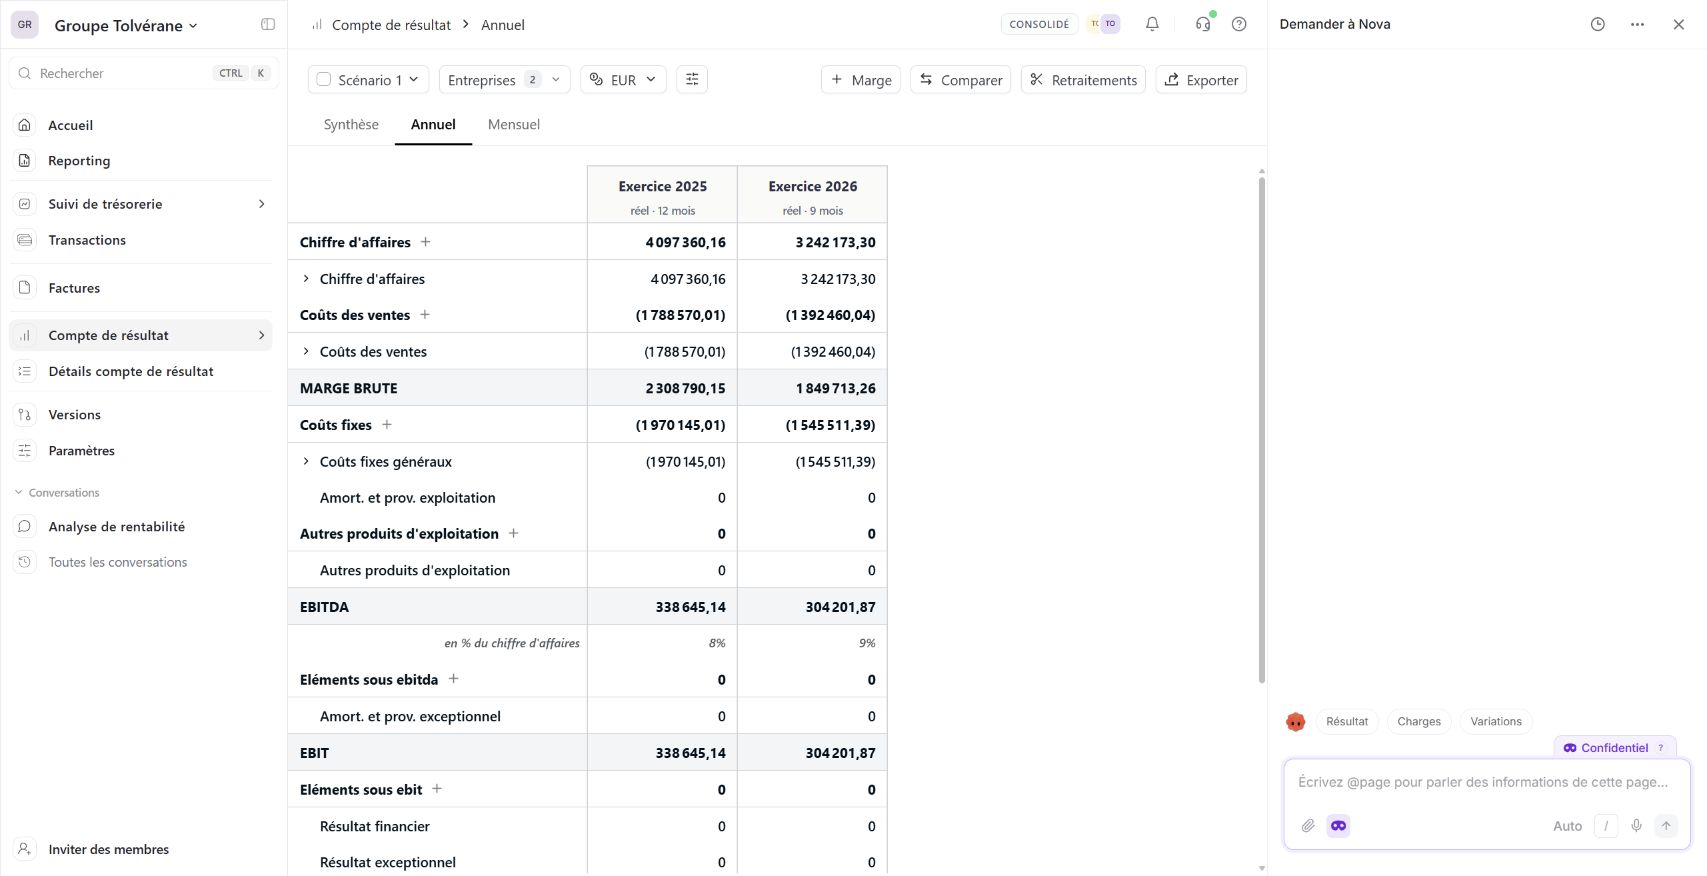
Task: Select the Annuel tab
Action: pos(433,125)
